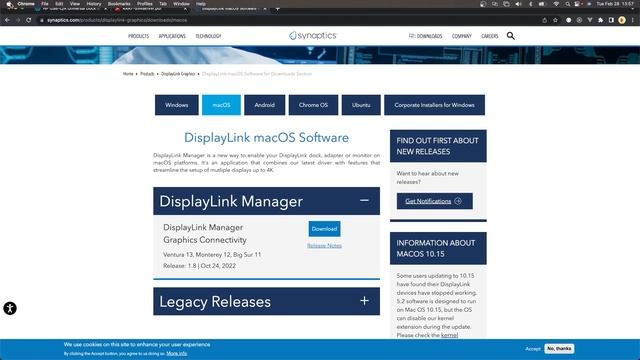Open the Downloads header link

(x=425, y=36)
